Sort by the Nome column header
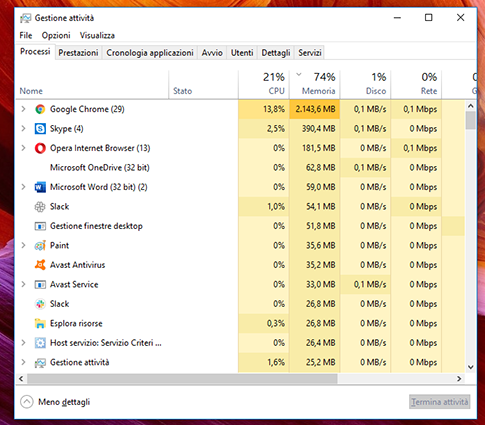Image resolution: width=485 pixels, height=425 pixels. coord(92,85)
